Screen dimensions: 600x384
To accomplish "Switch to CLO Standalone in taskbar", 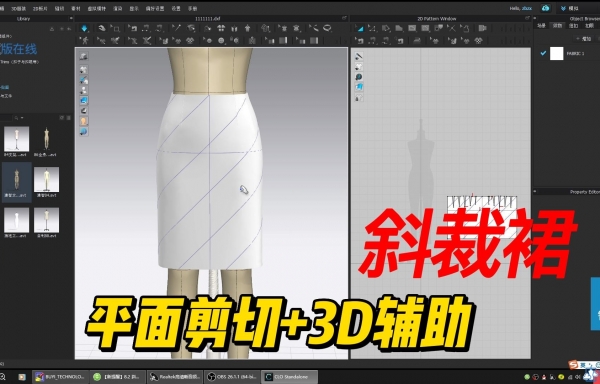I will tap(290, 377).
